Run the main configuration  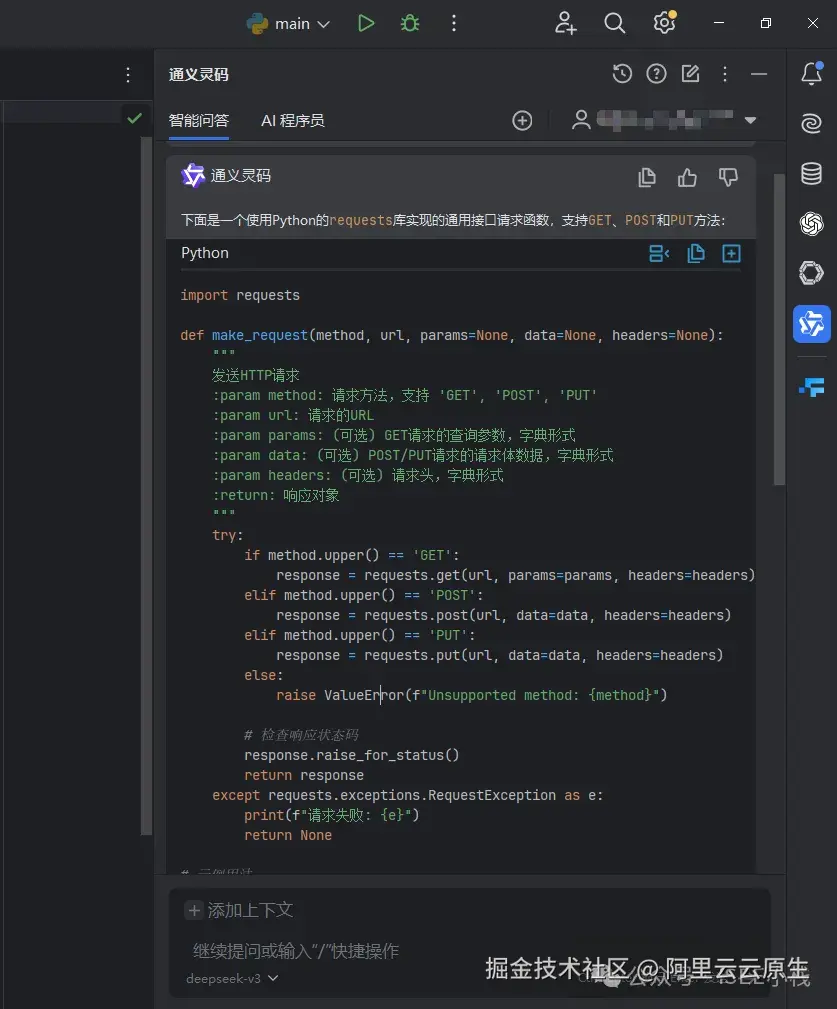click(x=365, y=24)
